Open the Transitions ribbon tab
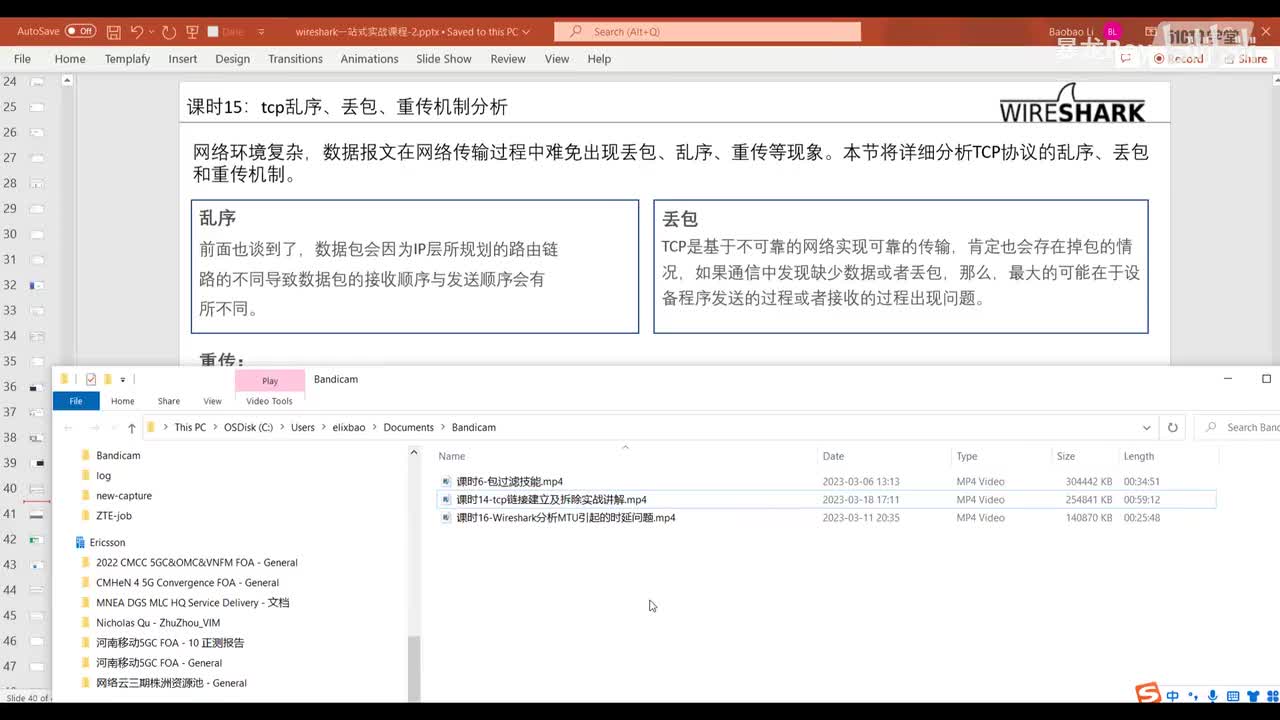Image resolution: width=1280 pixels, height=720 pixels. pyautogui.click(x=295, y=59)
